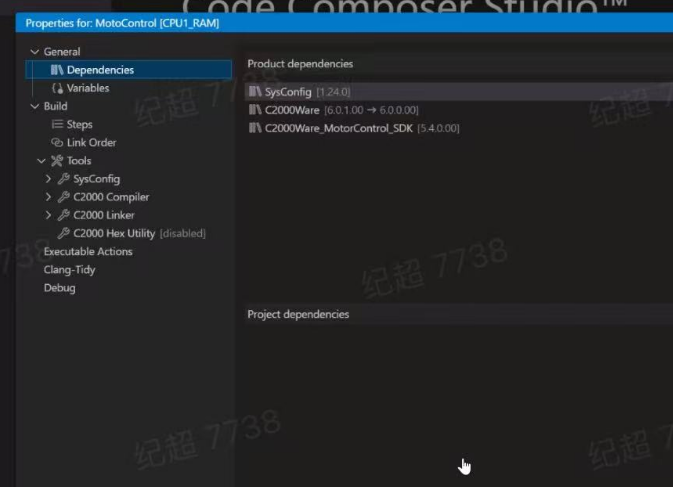Image resolution: width=673 pixels, height=487 pixels.
Task: Click the SysConfig product dependency library icon
Action: 255,91
